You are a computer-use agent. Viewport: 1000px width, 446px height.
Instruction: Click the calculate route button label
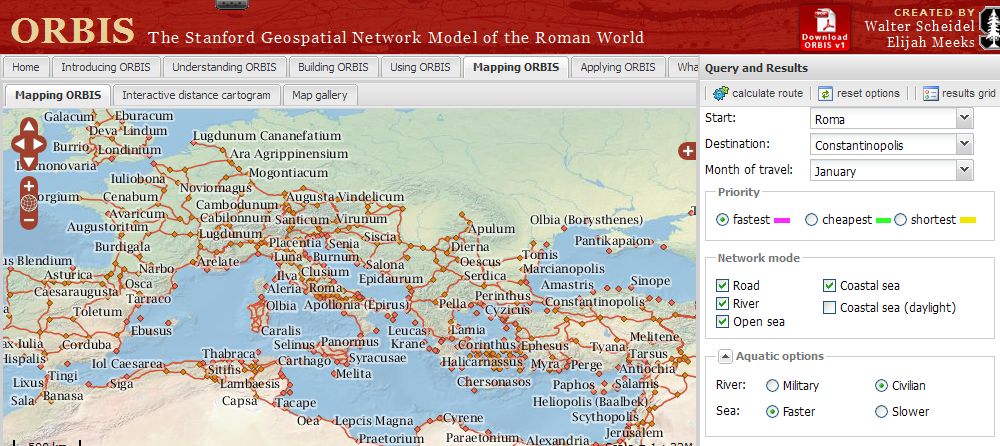pos(767,93)
